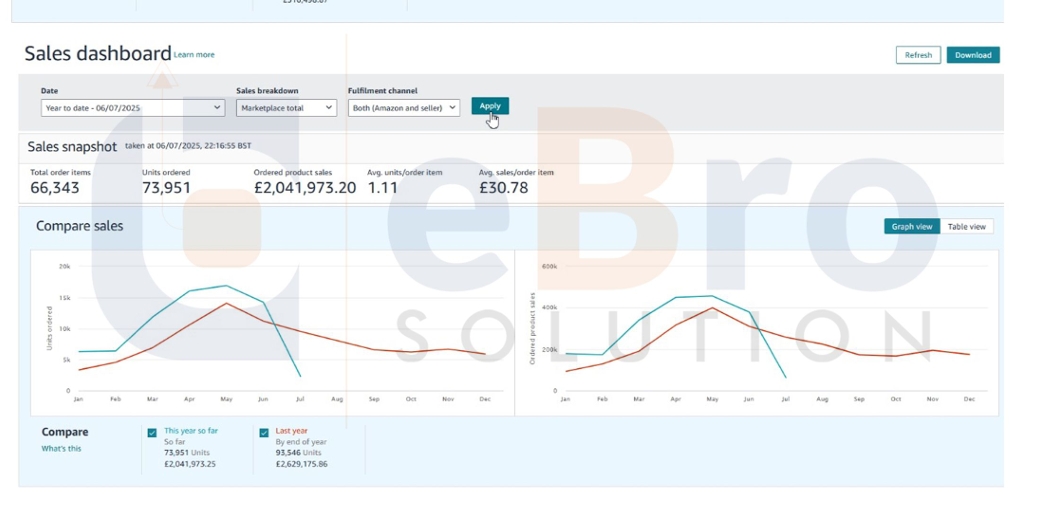Download the sales dashboard report
Image resolution: width=1052 pixels, height=520 pixels.
tap(972, 56)
